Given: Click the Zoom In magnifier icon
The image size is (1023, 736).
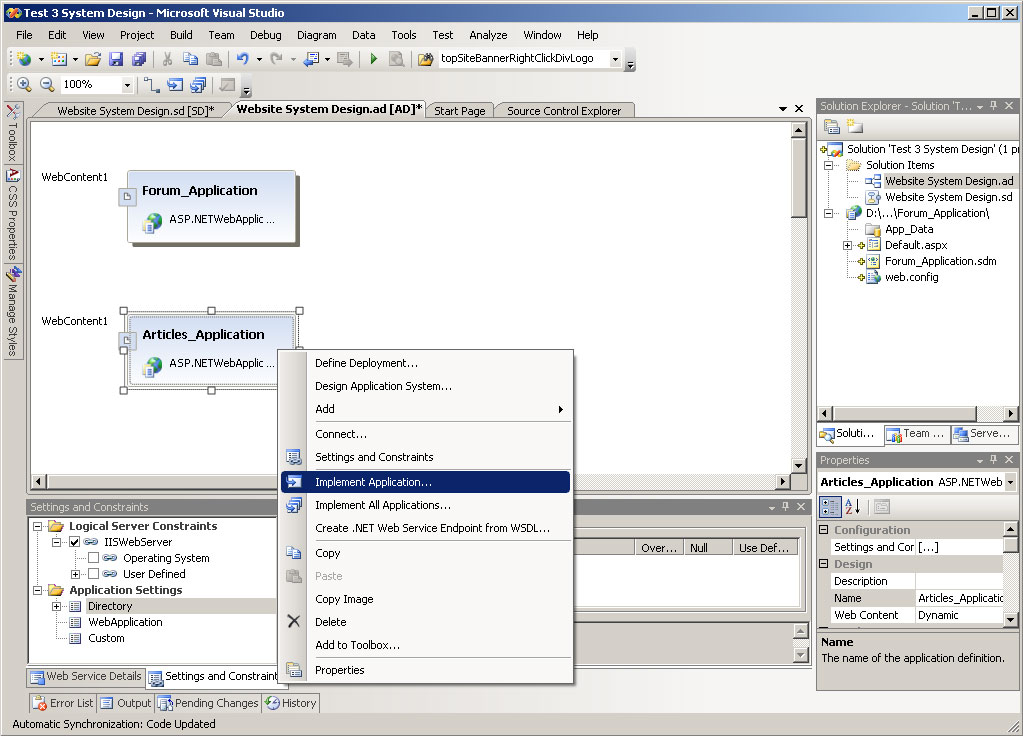Looking at the screenshot, I should point(24,85).
